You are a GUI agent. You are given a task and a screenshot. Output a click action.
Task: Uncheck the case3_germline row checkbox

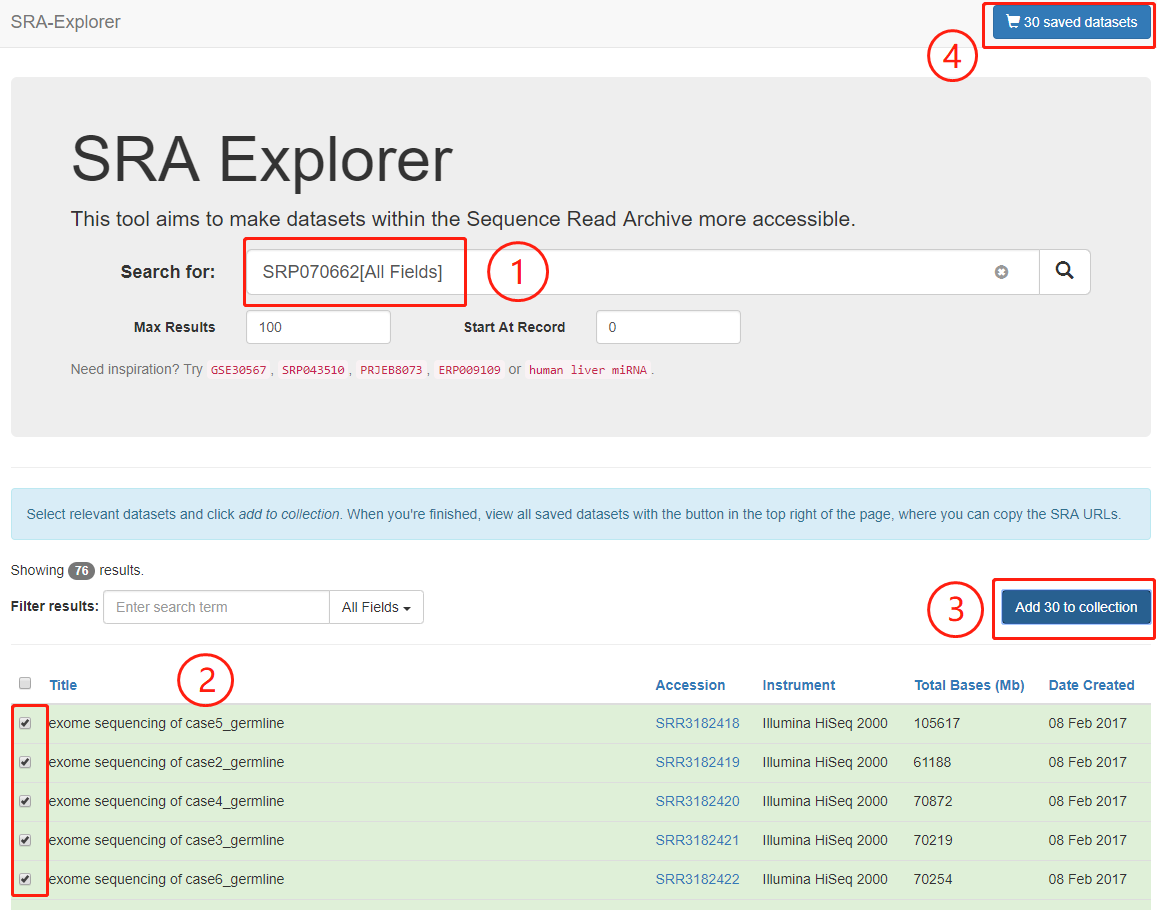[25, 840]
